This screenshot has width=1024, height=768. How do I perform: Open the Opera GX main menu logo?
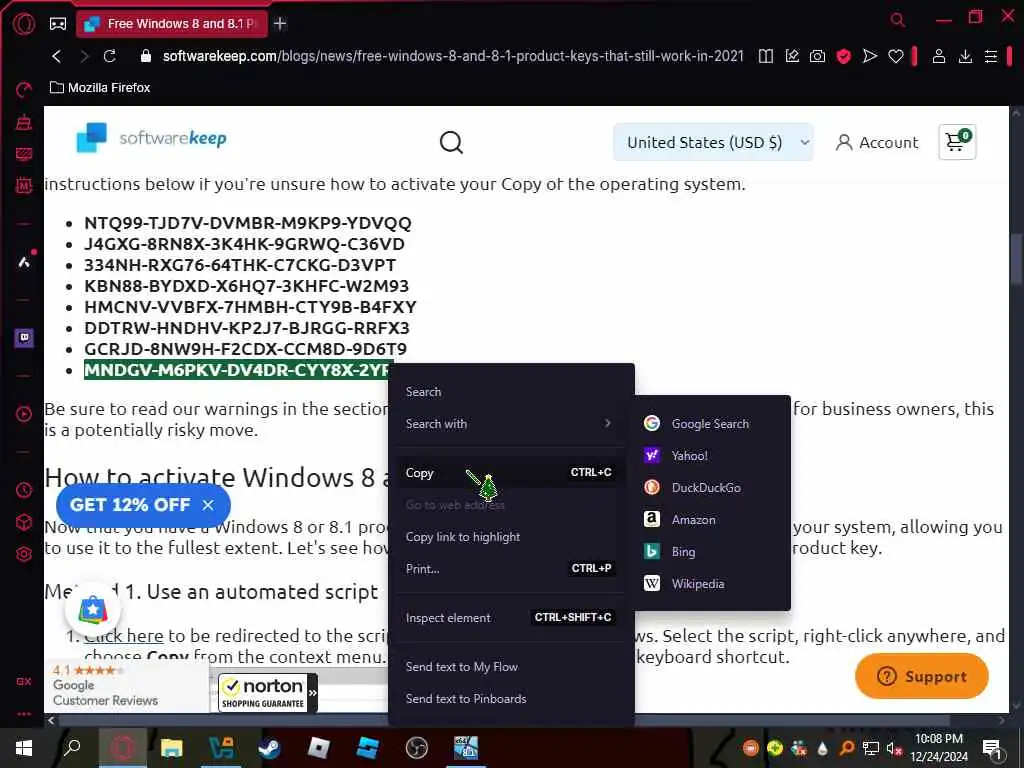24,24
